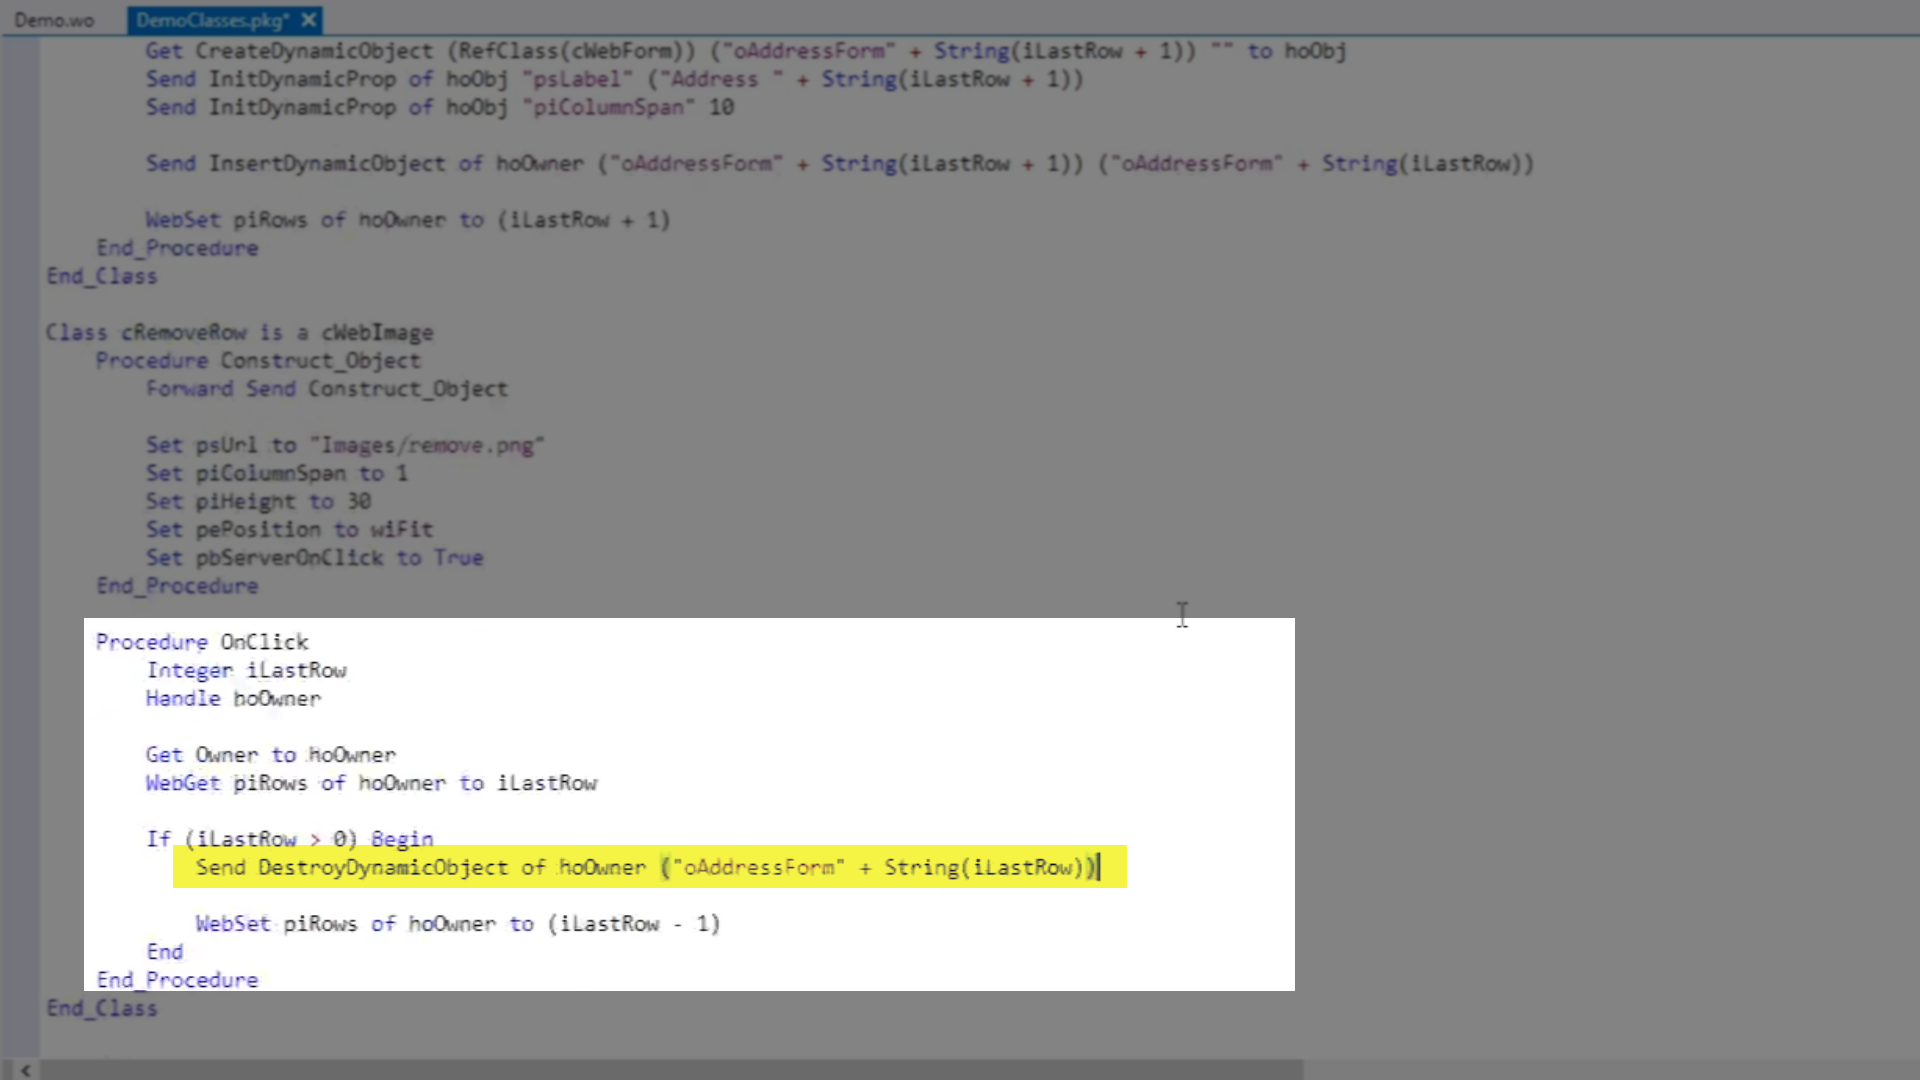Click final 'End_Class' line at bottom
The width and height of the screenshot is (1920, 1080).
pyautogui.click(x=102, y=1008)
